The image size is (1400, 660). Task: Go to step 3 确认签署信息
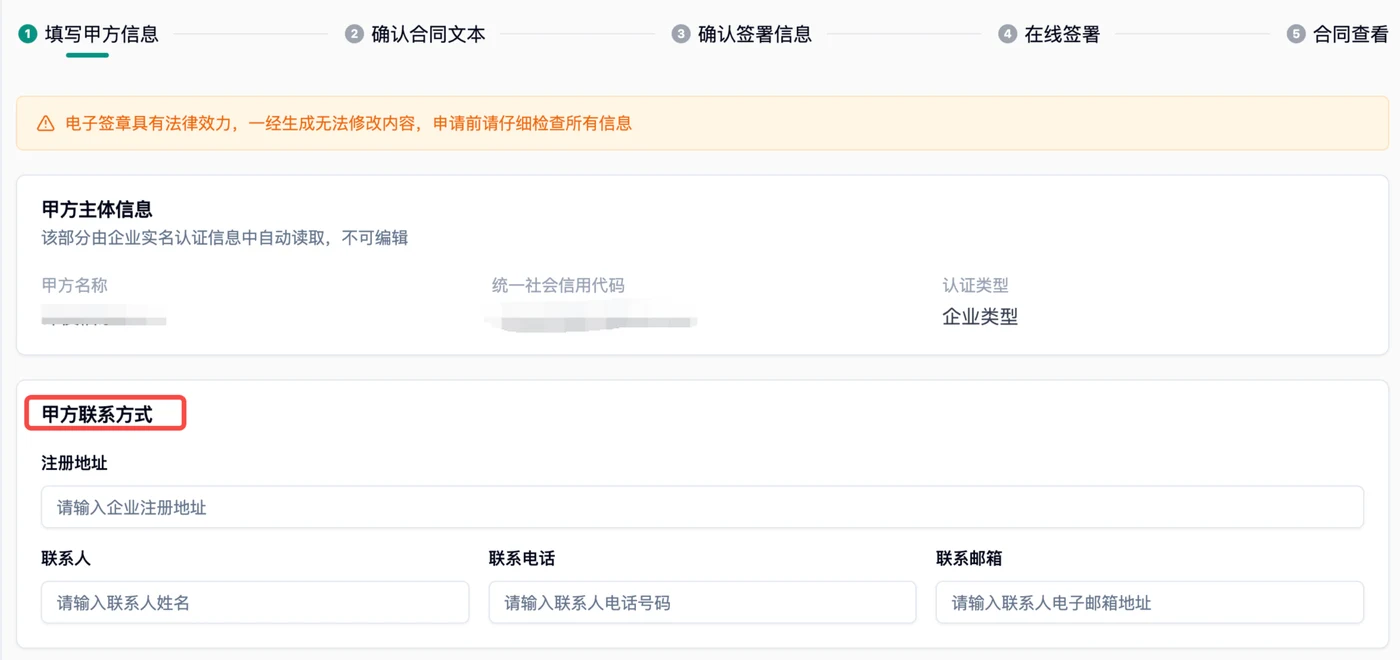coord(742,34)
